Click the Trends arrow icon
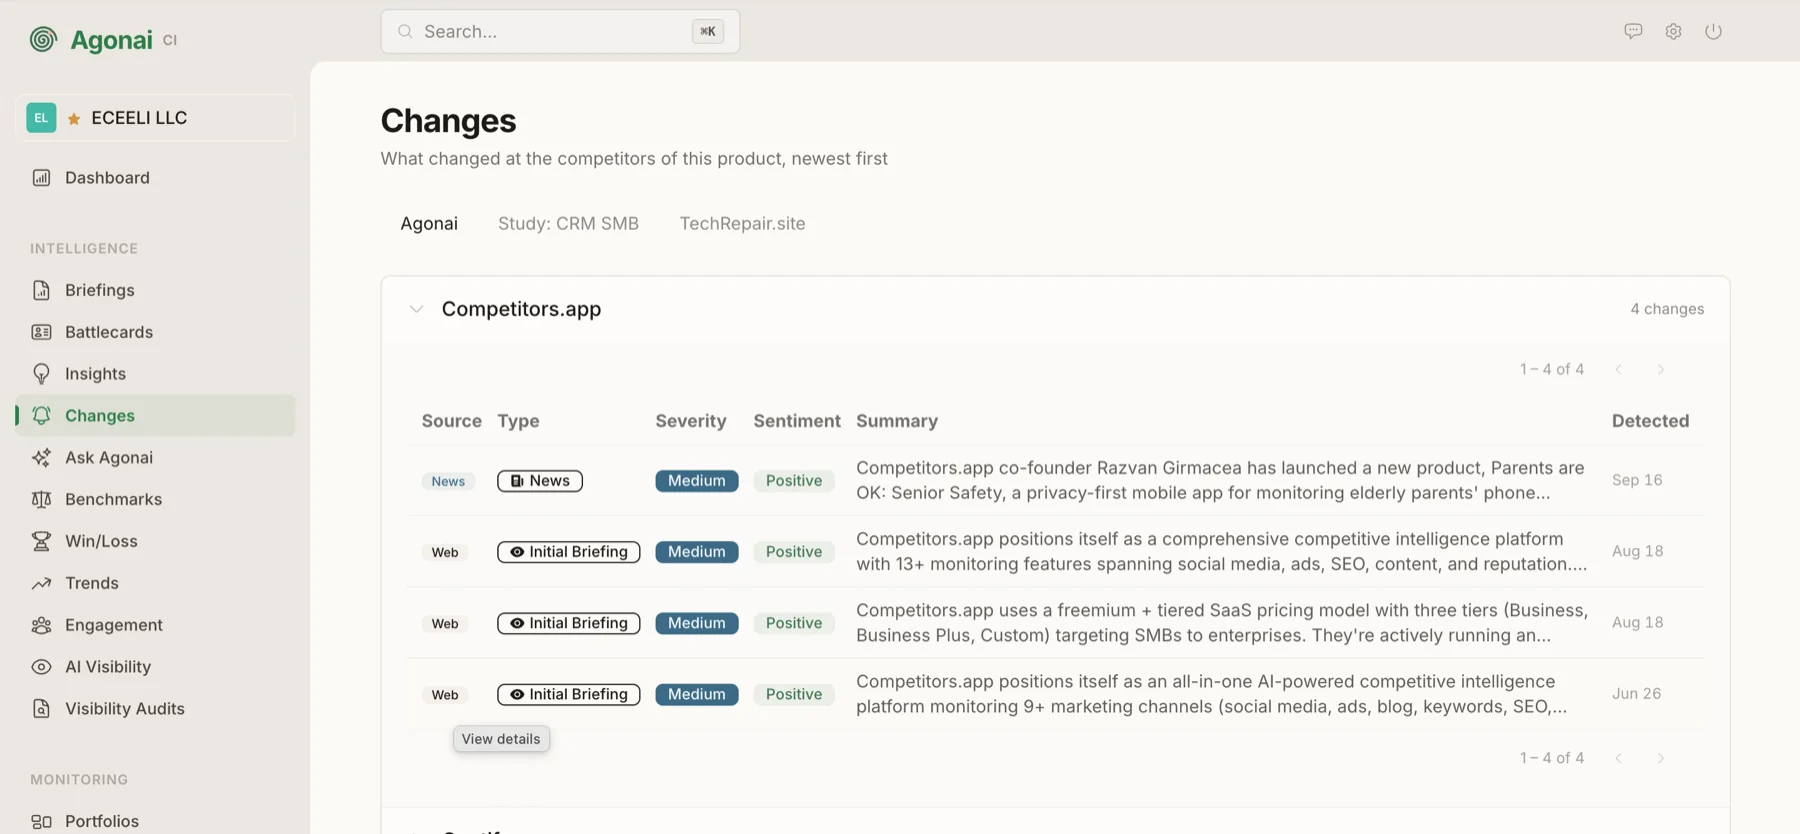1800x834 pixels. pyautogui.click(x=41, y=583)
